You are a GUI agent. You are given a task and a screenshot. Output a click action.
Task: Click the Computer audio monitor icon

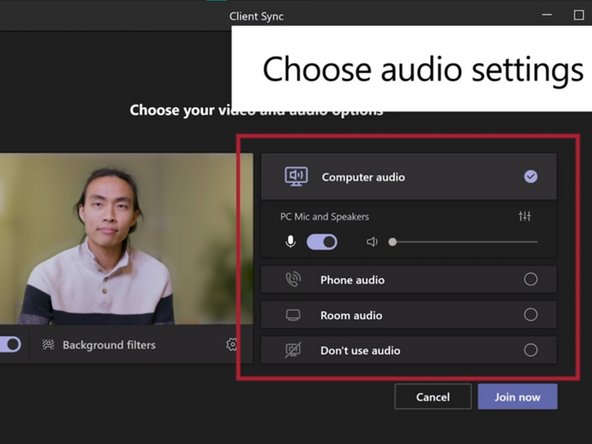tap(296, 177)
